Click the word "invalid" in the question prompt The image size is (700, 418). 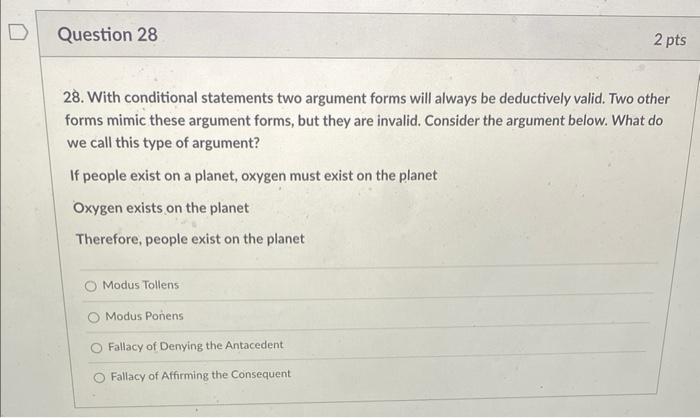pyautogui.click(x=395, y=121)
